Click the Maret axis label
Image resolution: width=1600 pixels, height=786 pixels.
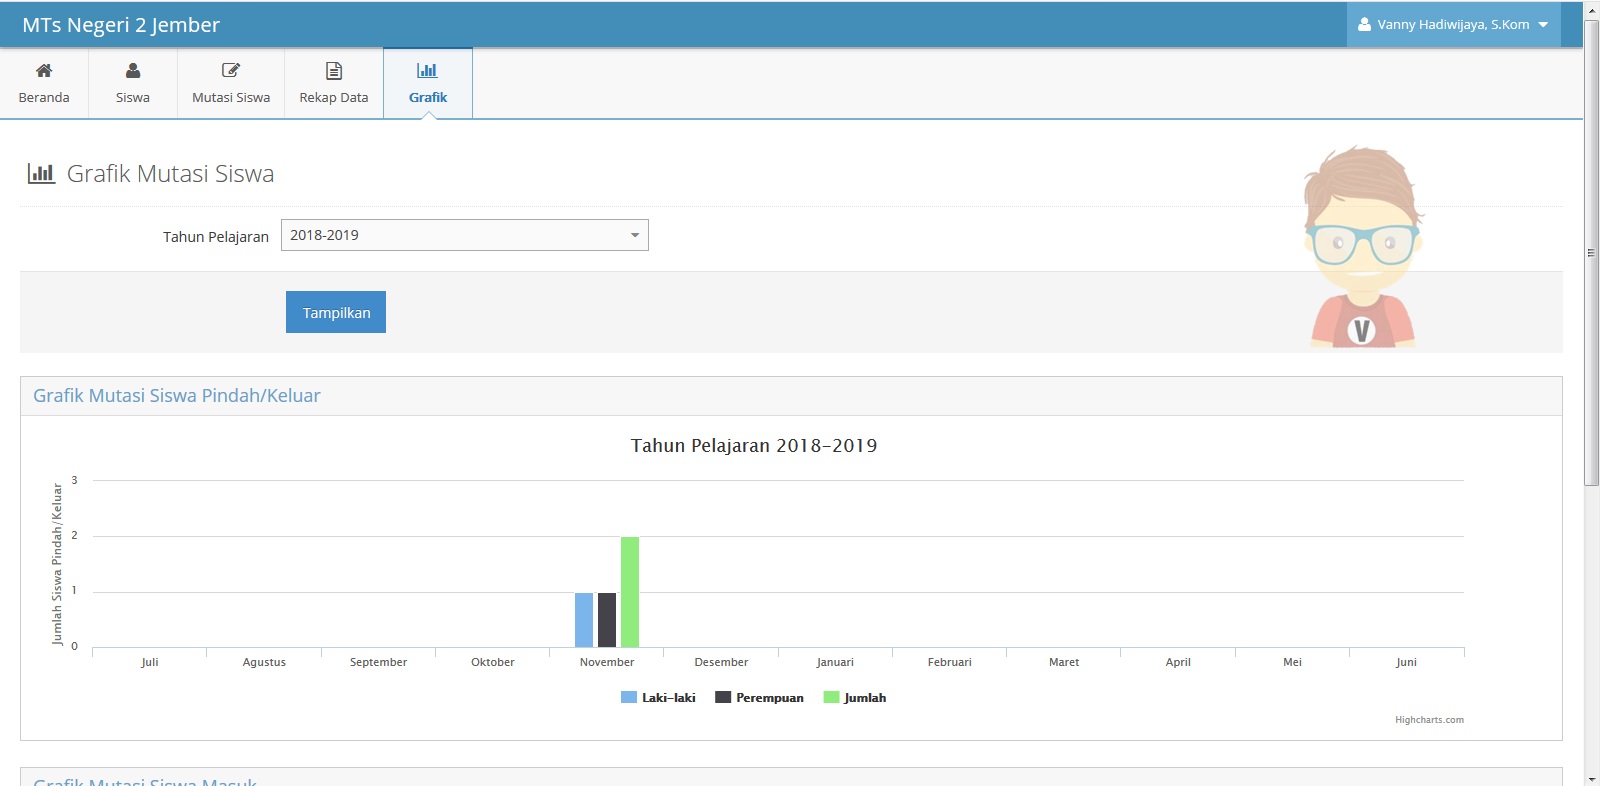pyautogui.click(x=1064, y=662)
